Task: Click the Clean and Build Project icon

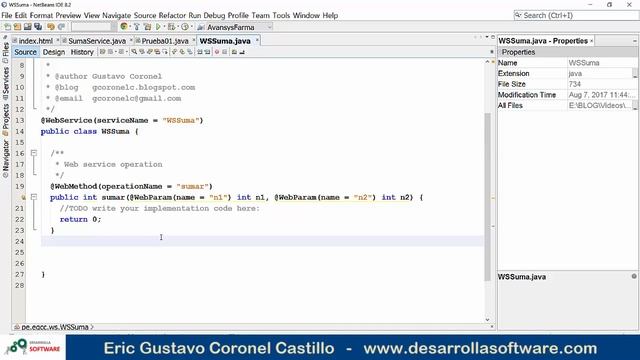Action: (147, 27)
